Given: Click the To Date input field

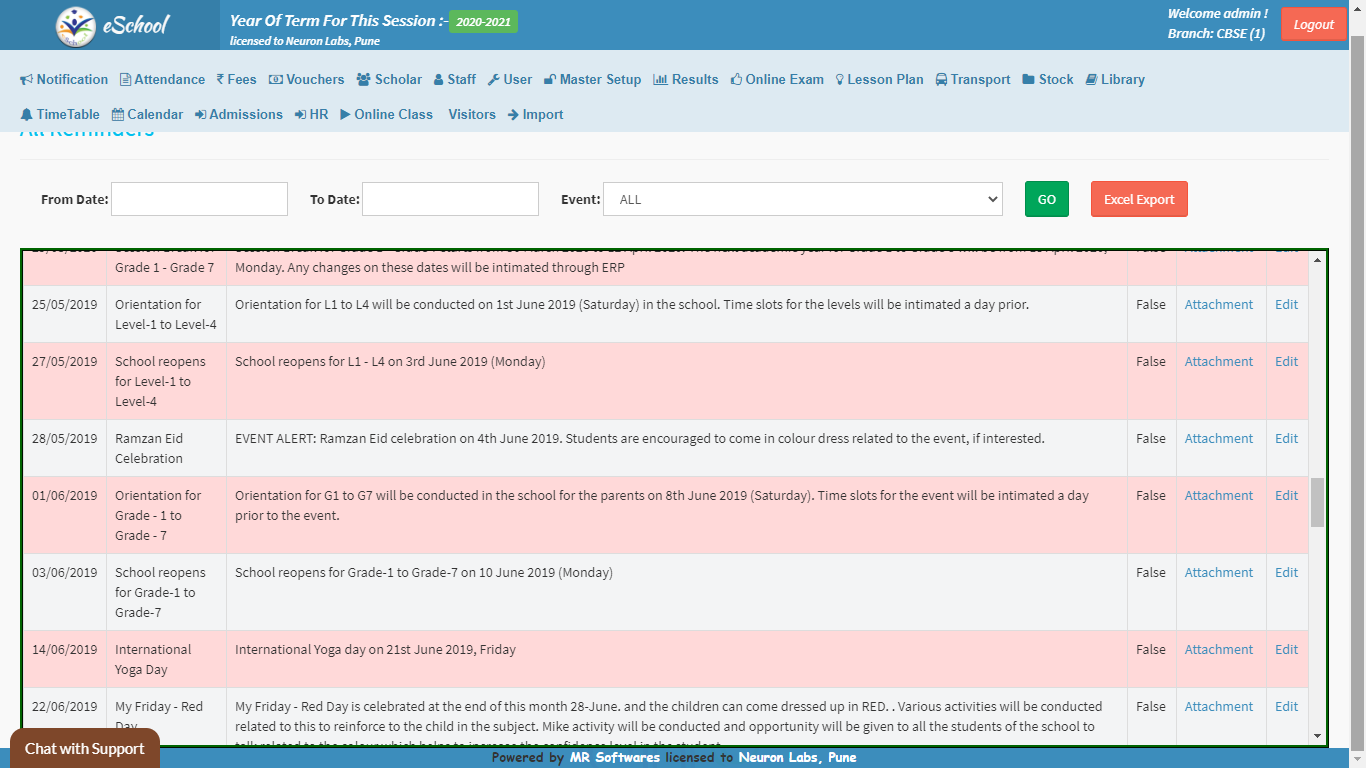Looking at the screenshot, I should click(450, 199).
